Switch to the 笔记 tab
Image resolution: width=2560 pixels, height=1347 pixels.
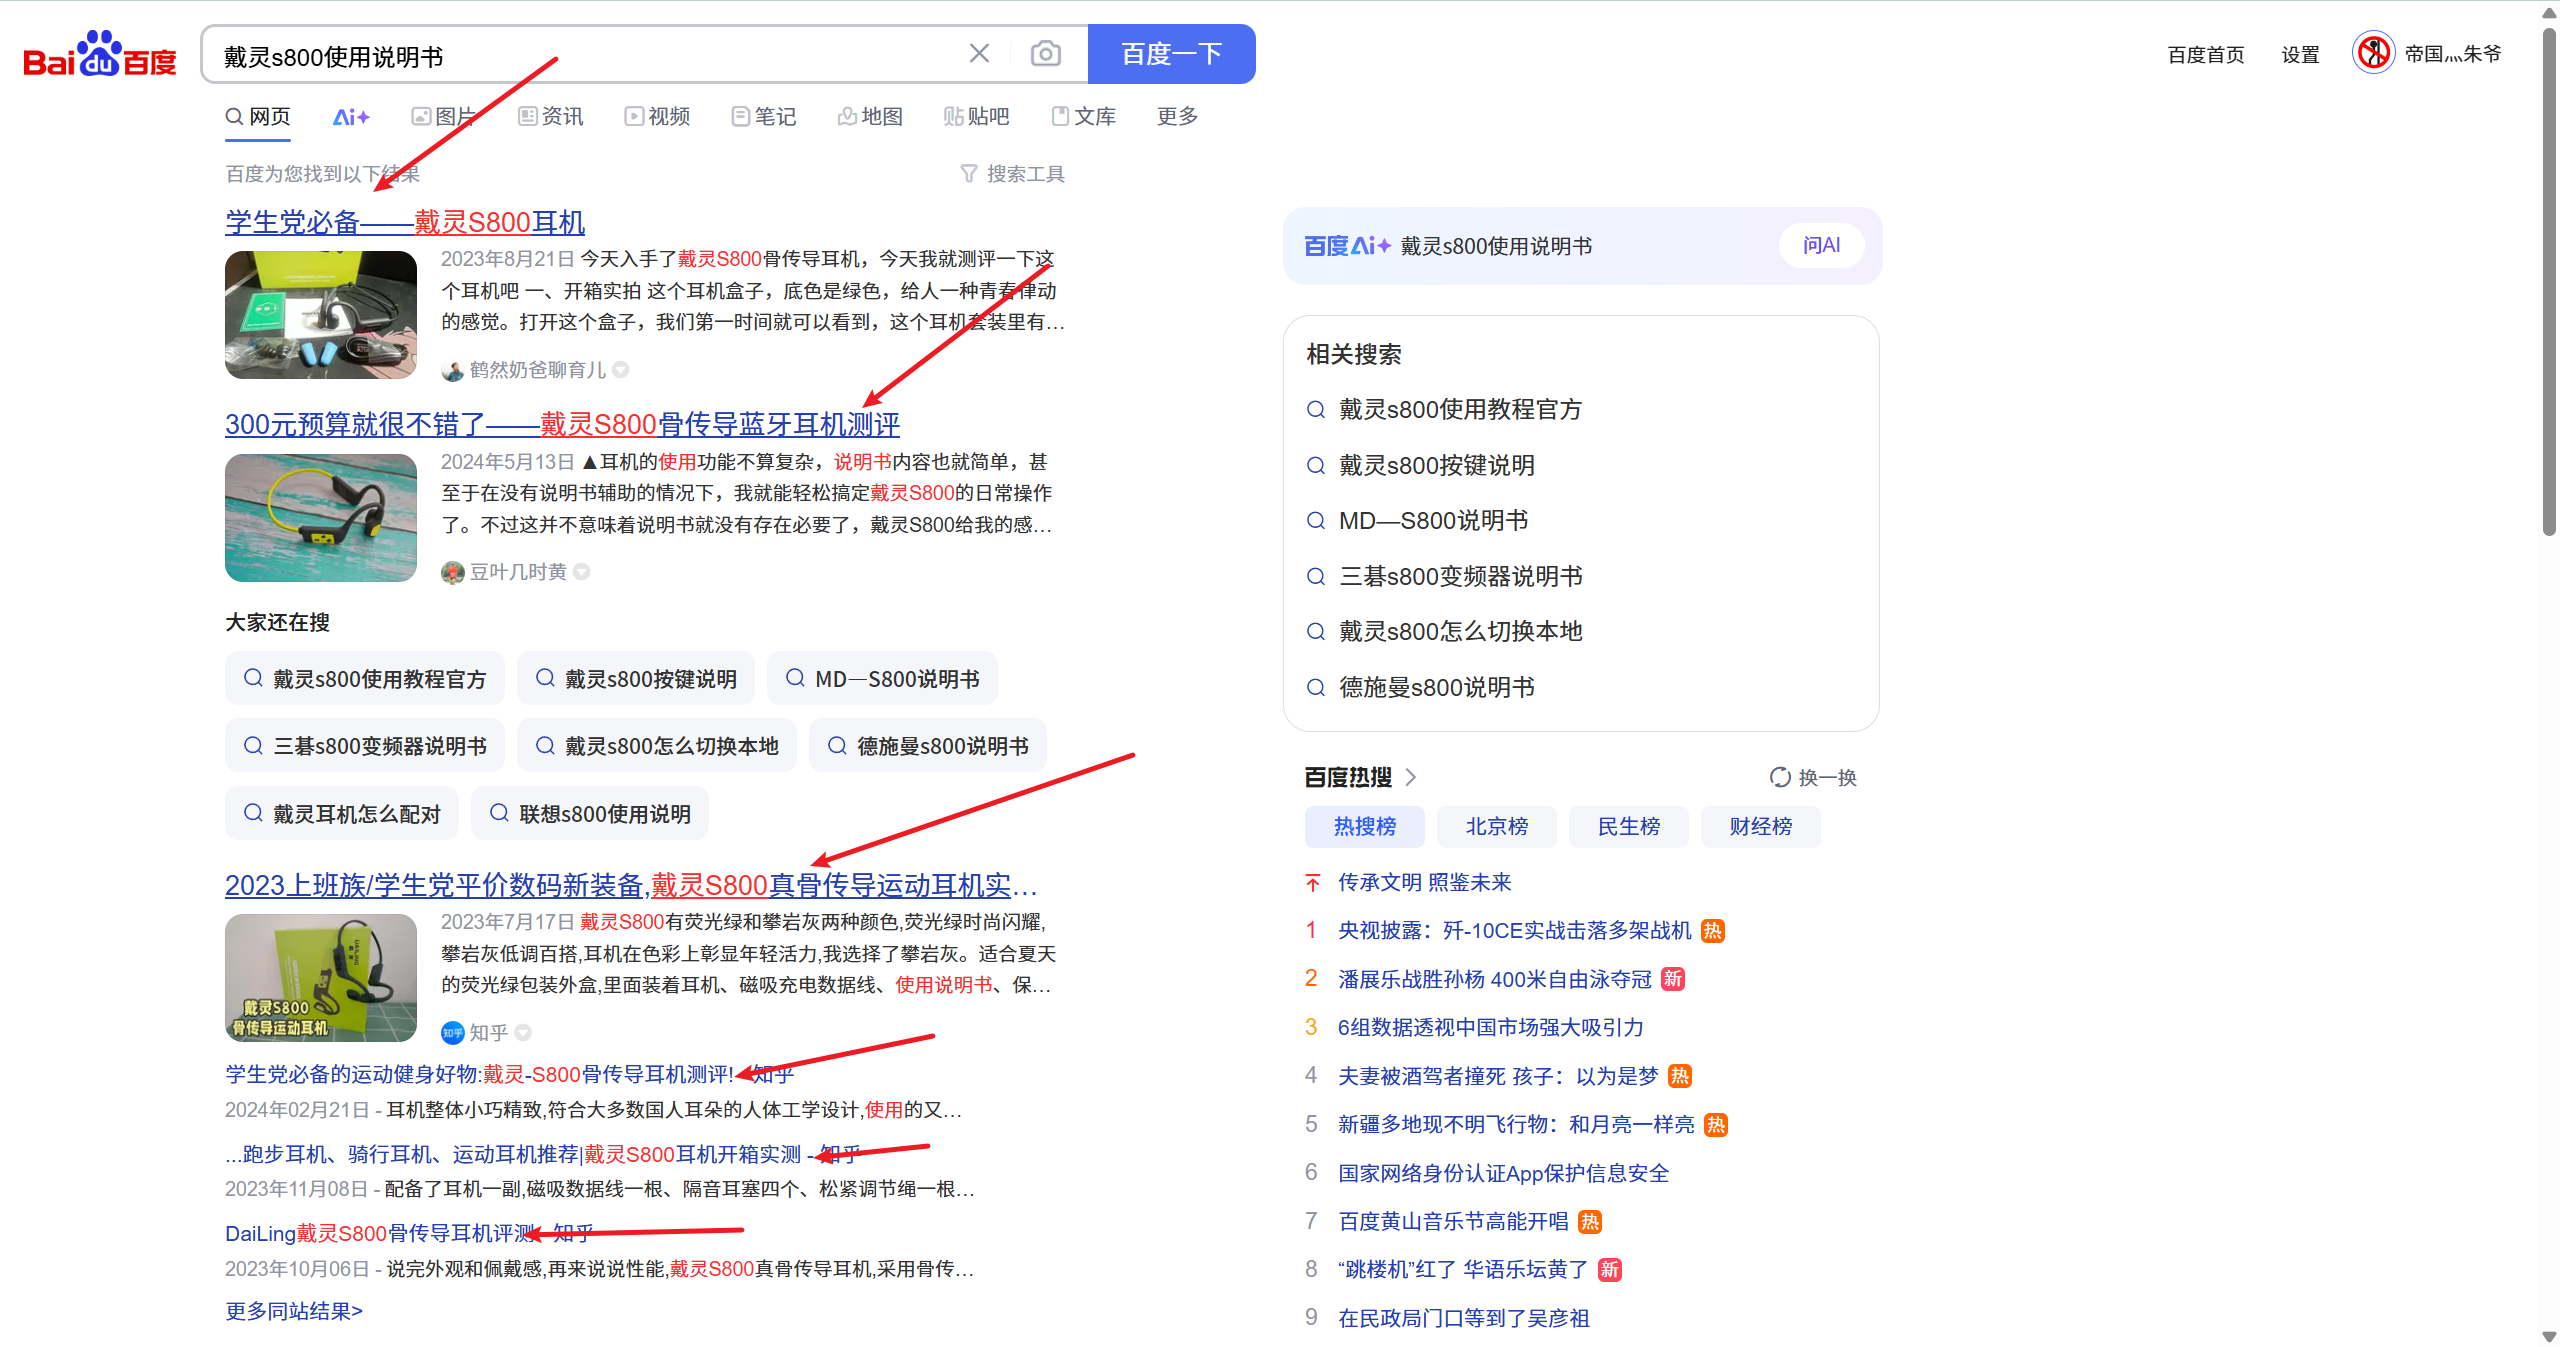(764, 117)
